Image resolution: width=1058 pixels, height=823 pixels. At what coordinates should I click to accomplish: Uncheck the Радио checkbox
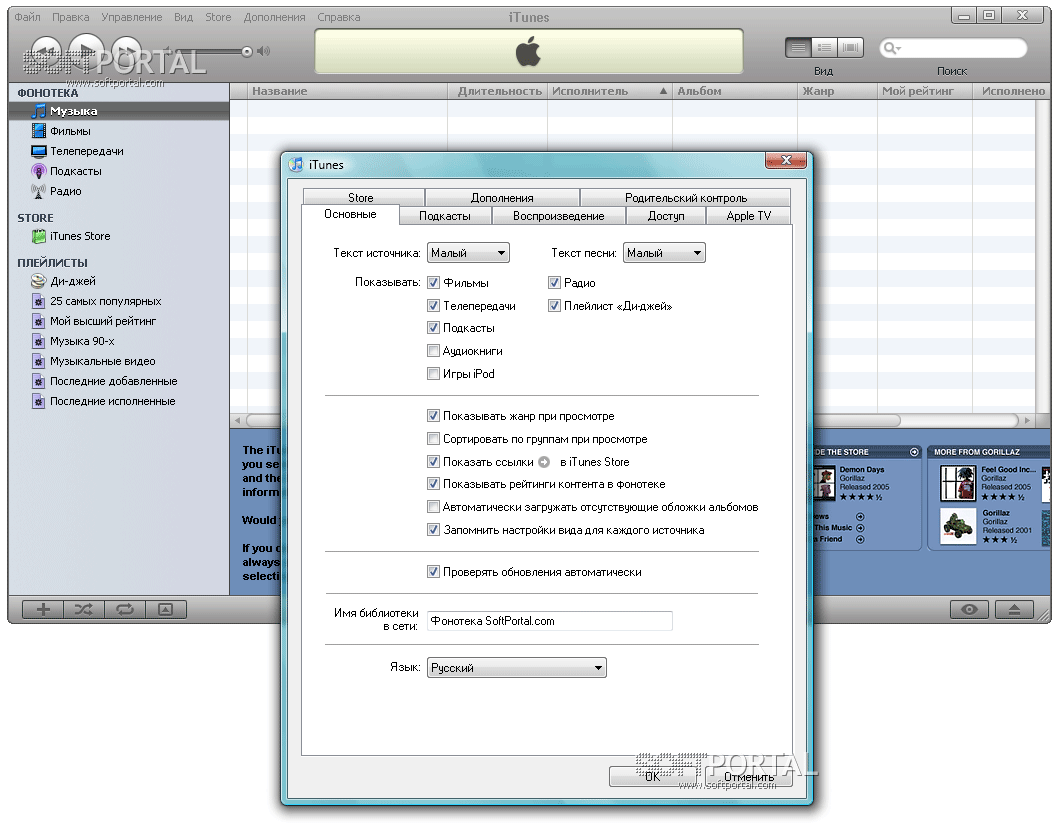[x=554, y=283]
